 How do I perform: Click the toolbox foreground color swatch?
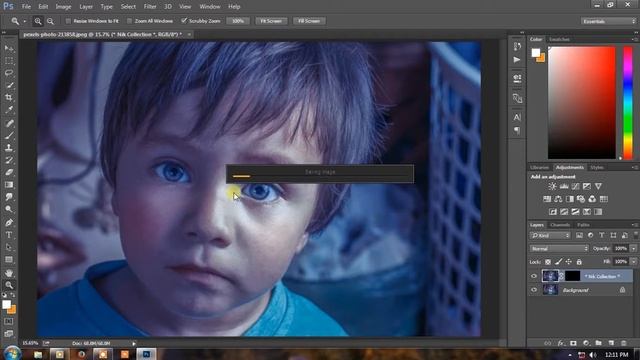[x=6, y=304]
